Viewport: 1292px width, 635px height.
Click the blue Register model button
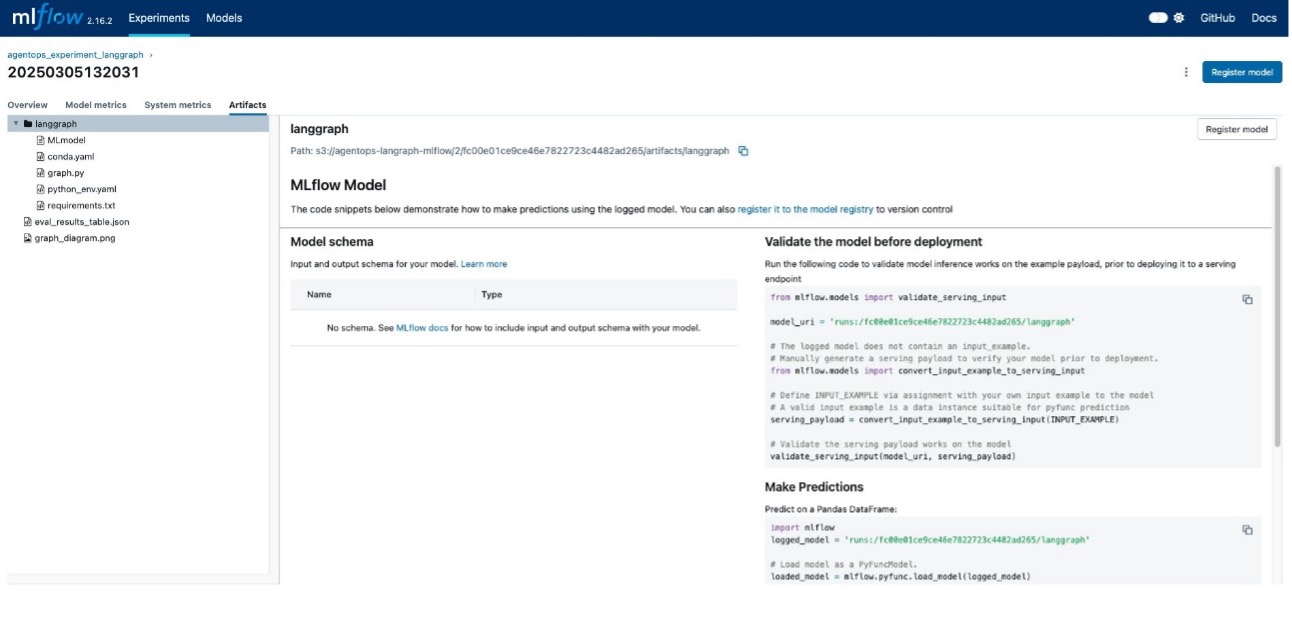(1242, 72)
